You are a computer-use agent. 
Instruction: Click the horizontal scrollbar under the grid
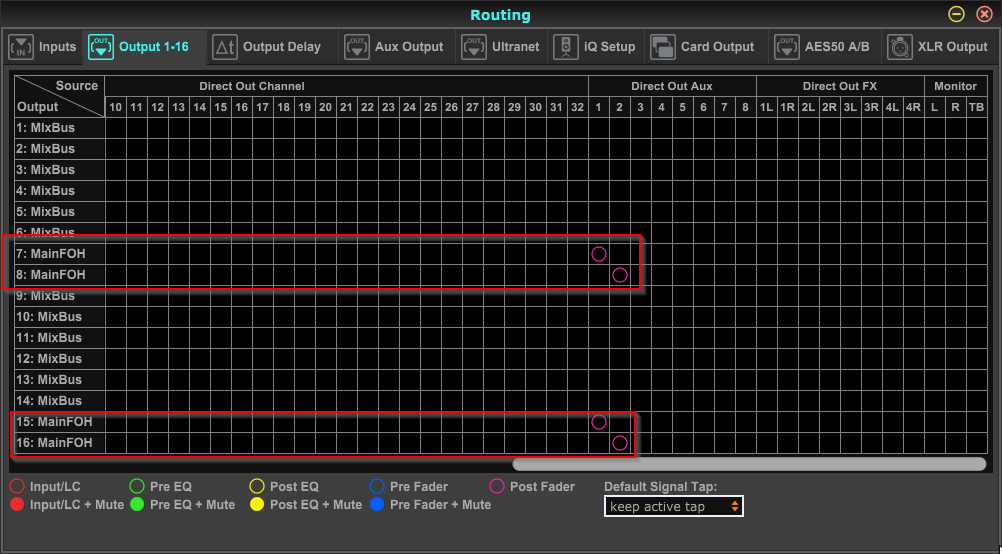[748, 464]
